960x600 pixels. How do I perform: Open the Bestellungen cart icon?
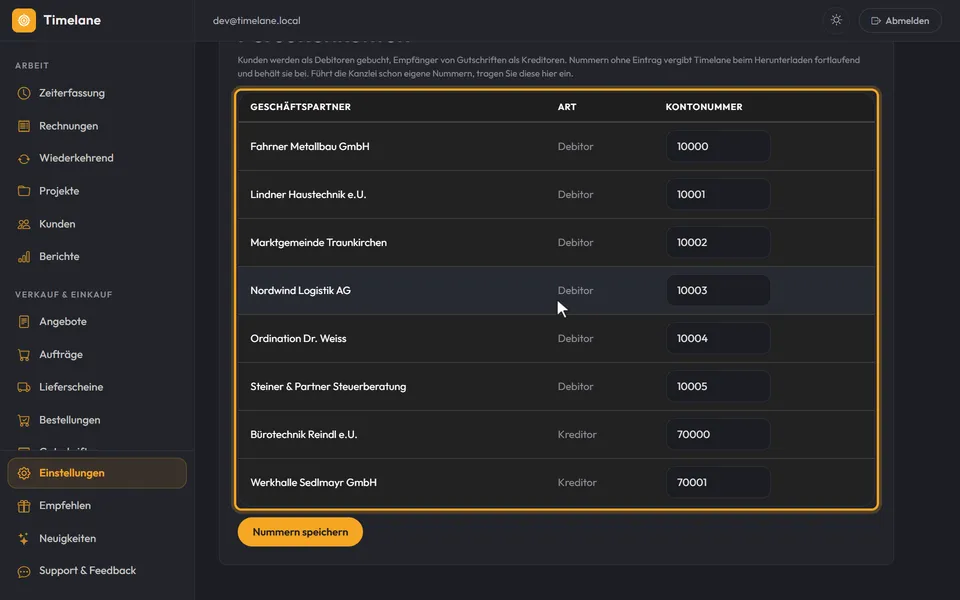24,420
